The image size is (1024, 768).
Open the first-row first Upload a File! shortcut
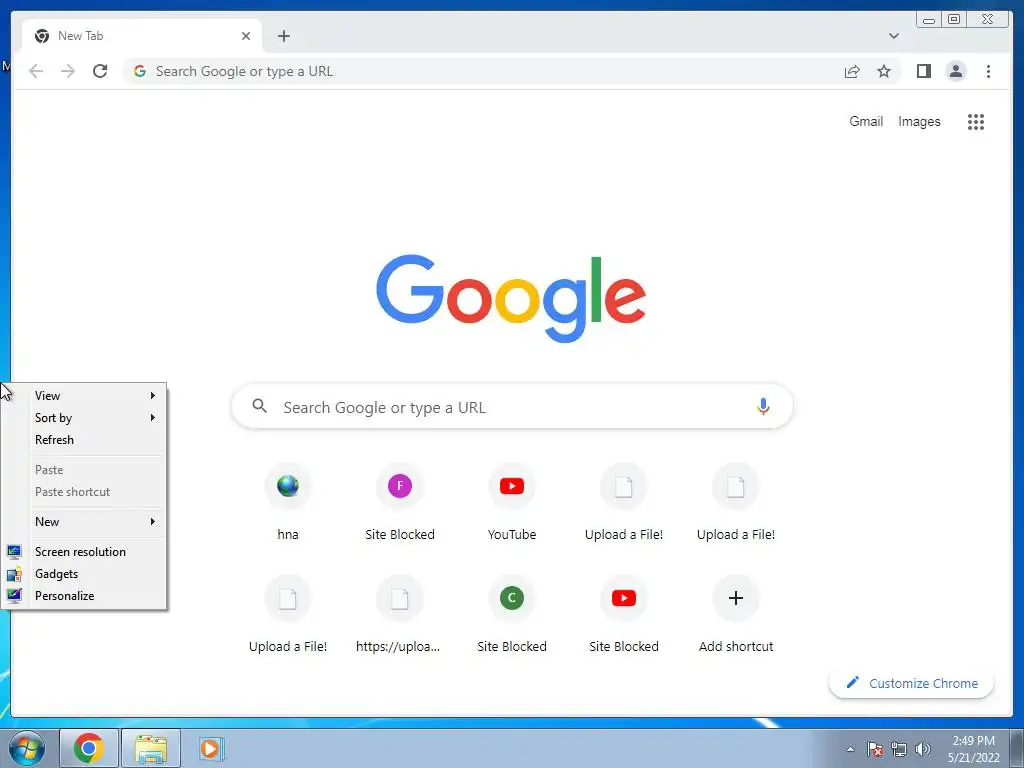tap(624, 501)
